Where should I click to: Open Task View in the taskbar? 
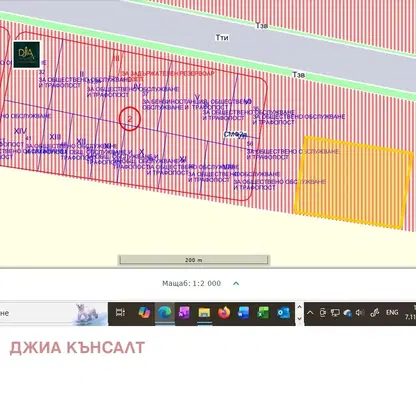[x=120, y=312]
